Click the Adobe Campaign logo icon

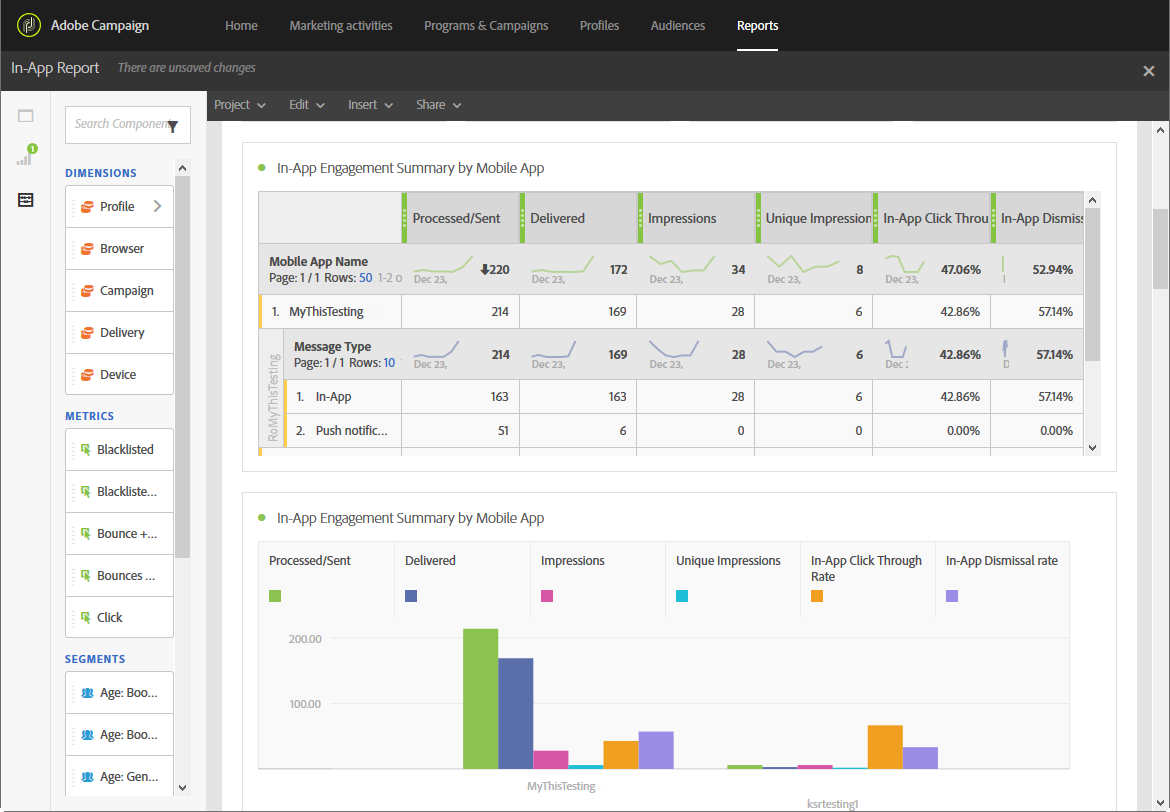[29, 25]
